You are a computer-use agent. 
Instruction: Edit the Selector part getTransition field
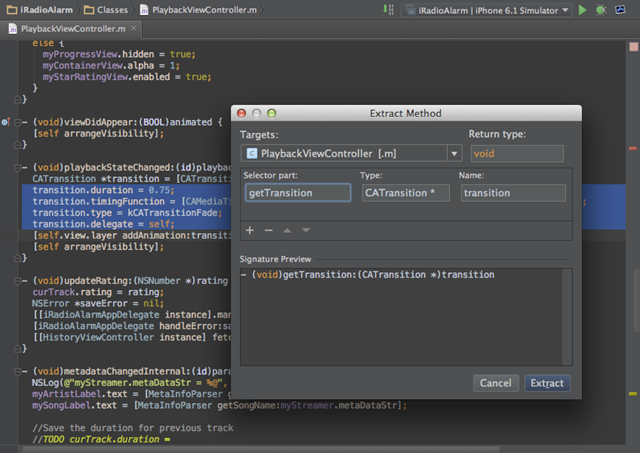[x=298, y=193]
